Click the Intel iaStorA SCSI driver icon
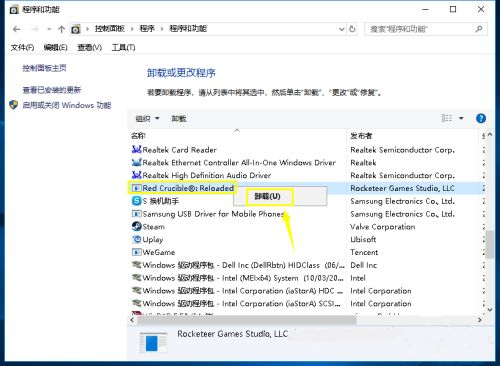This screenshot has width=500, height=366. coord(137,303)
